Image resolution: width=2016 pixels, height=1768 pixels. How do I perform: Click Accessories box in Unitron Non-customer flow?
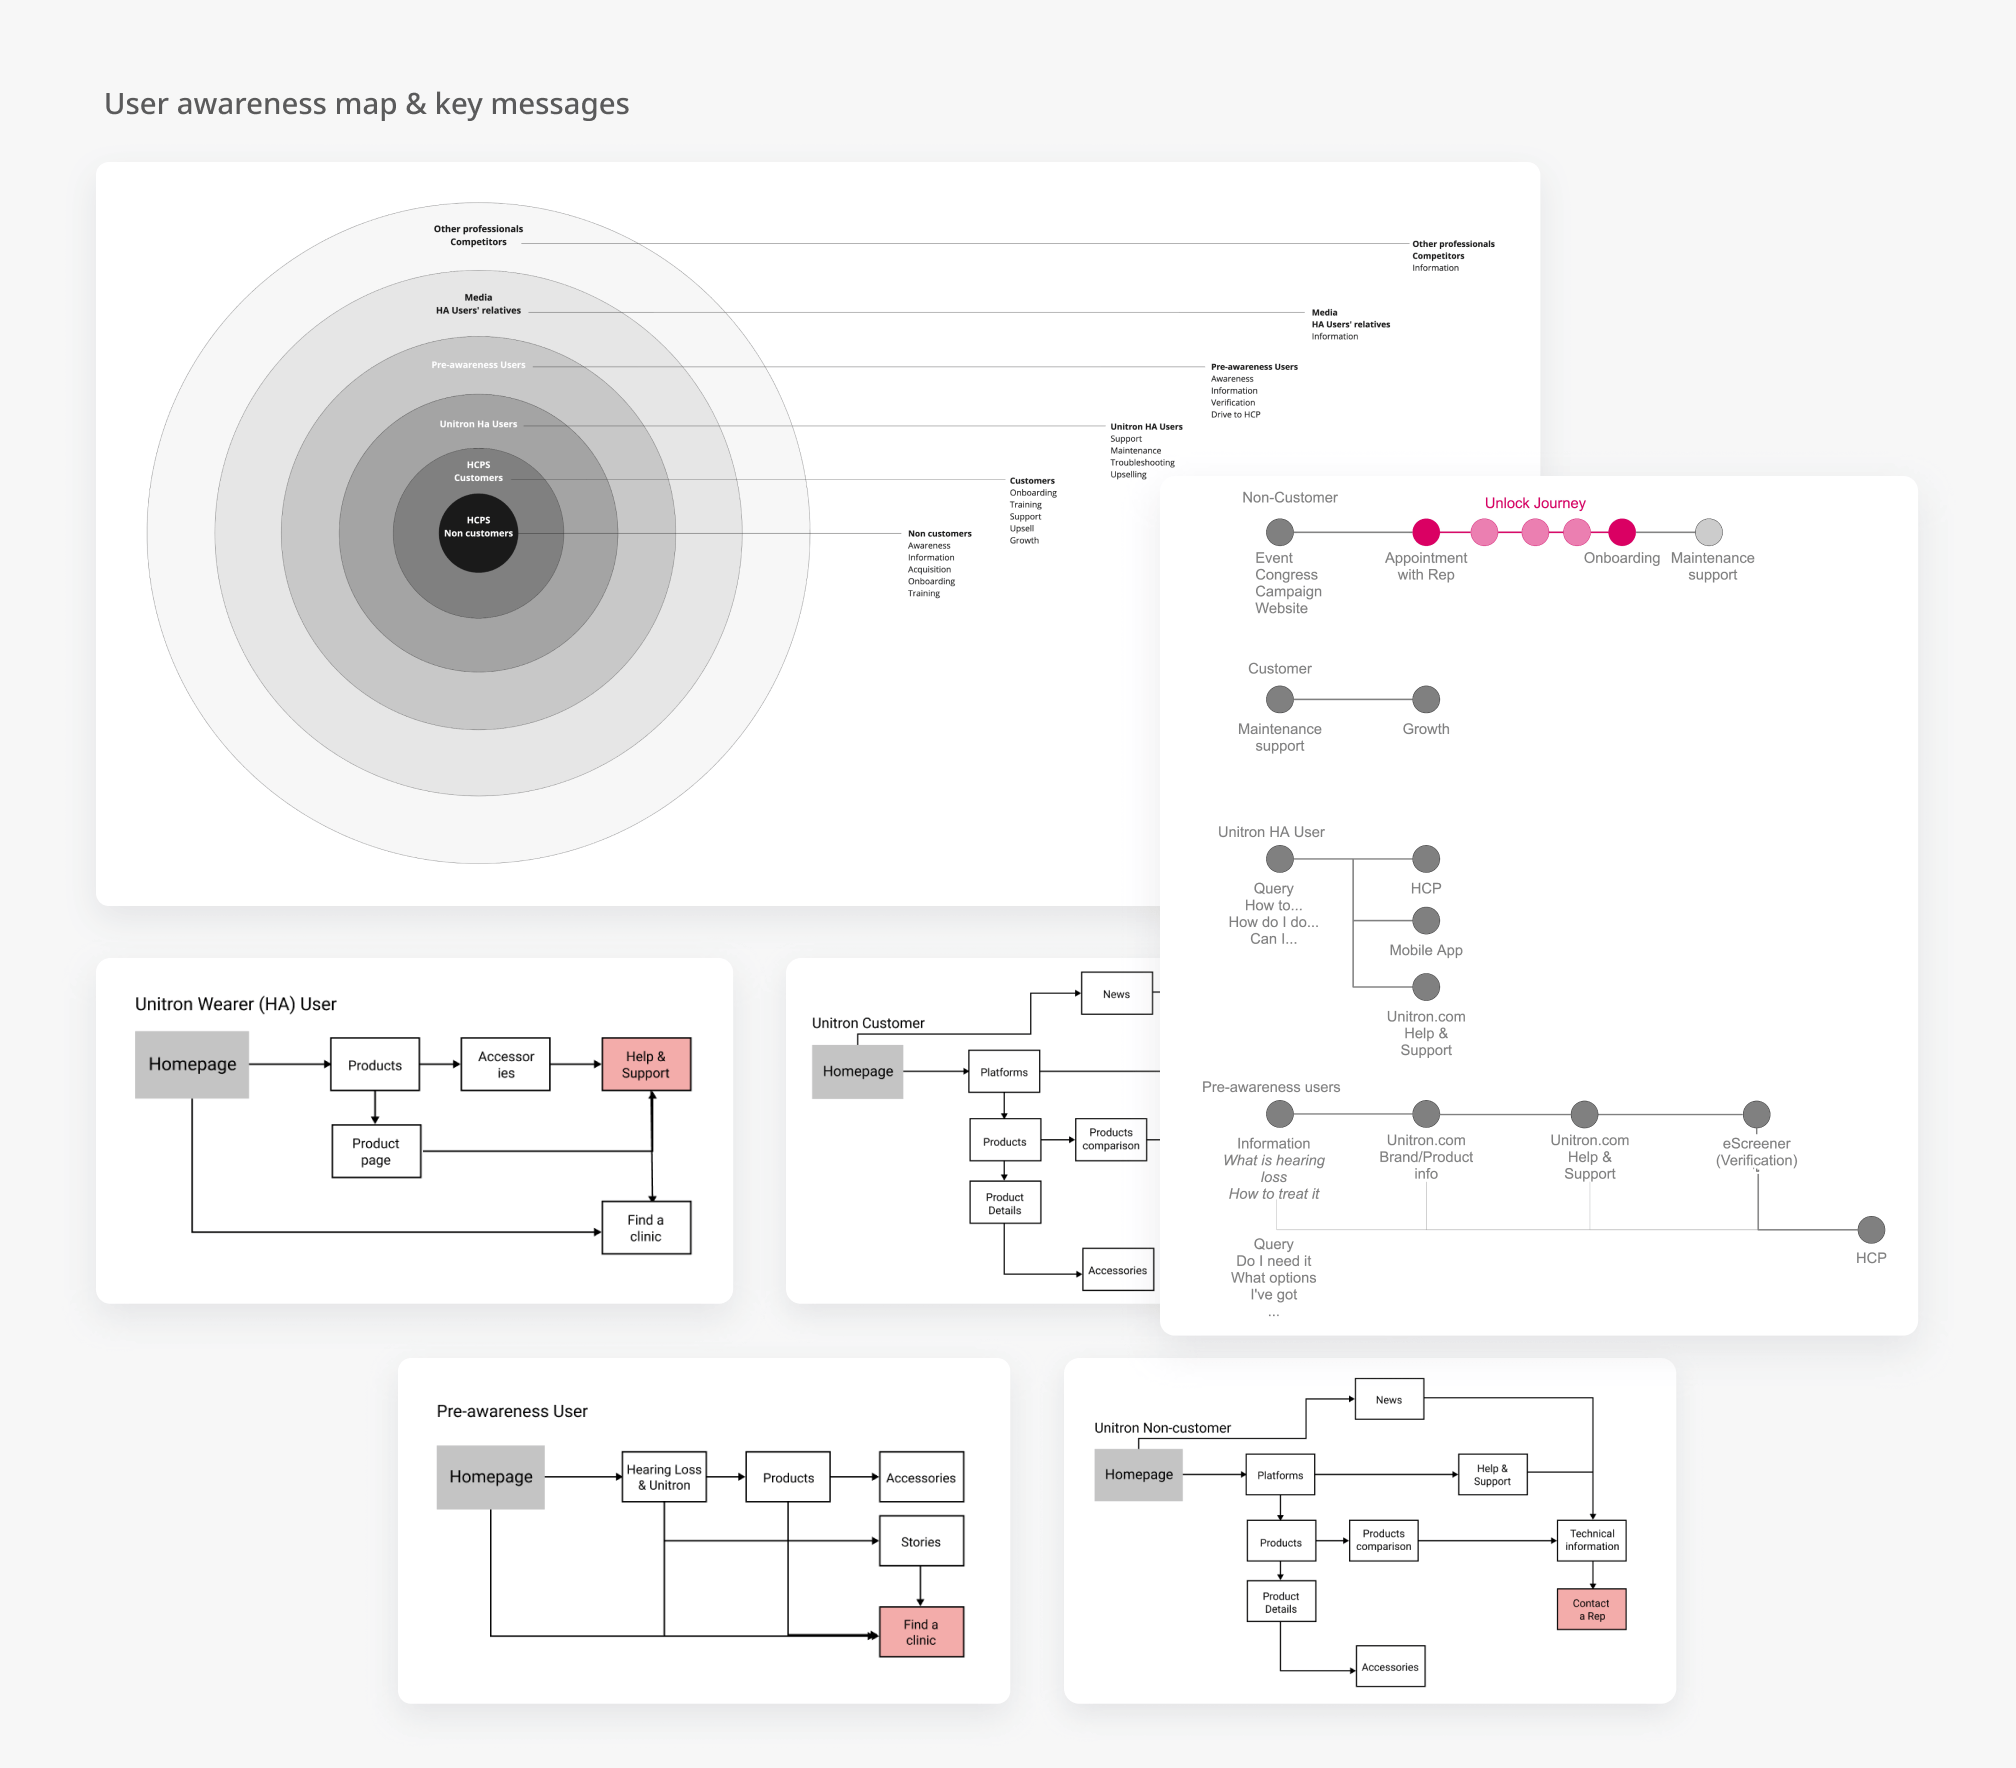(x=1390, y=1666)
